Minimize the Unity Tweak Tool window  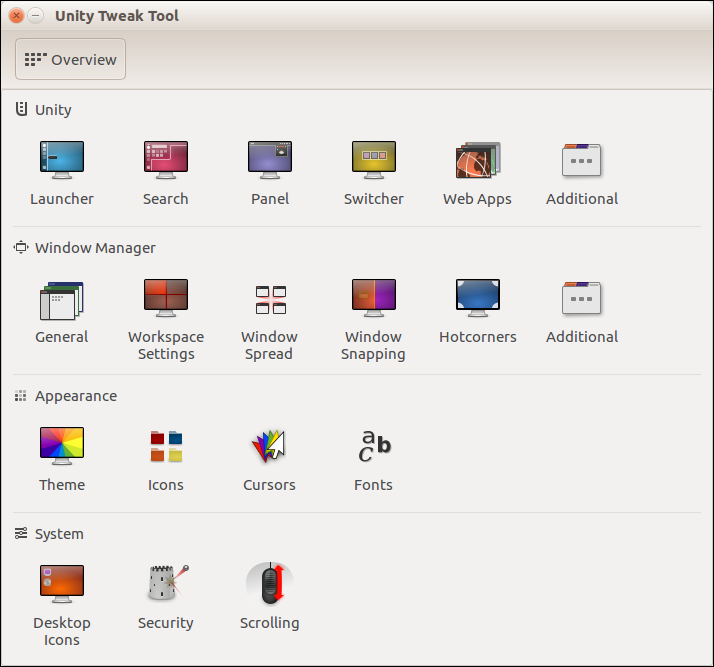36,15
